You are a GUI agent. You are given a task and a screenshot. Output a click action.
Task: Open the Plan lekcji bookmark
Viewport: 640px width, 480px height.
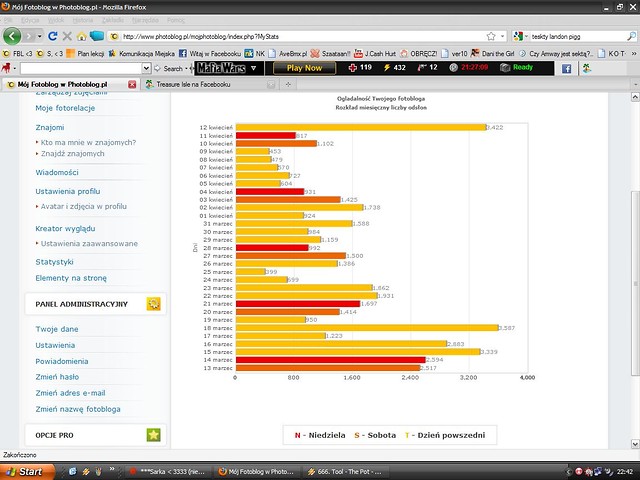[85, 53]
